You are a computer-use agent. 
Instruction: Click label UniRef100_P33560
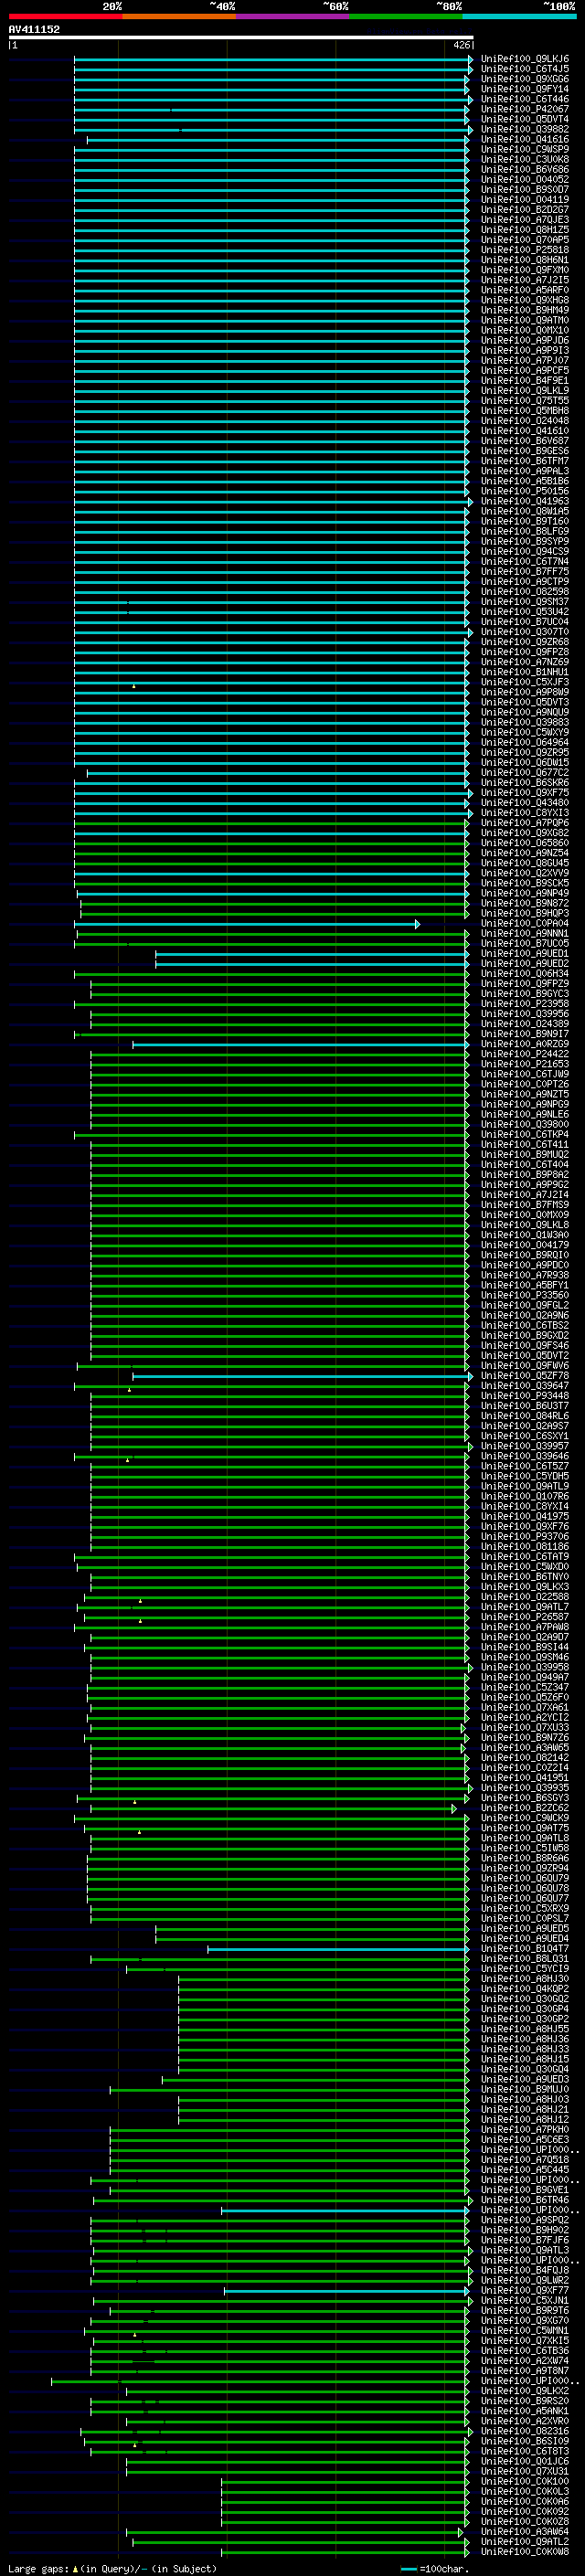point(525,1295)
